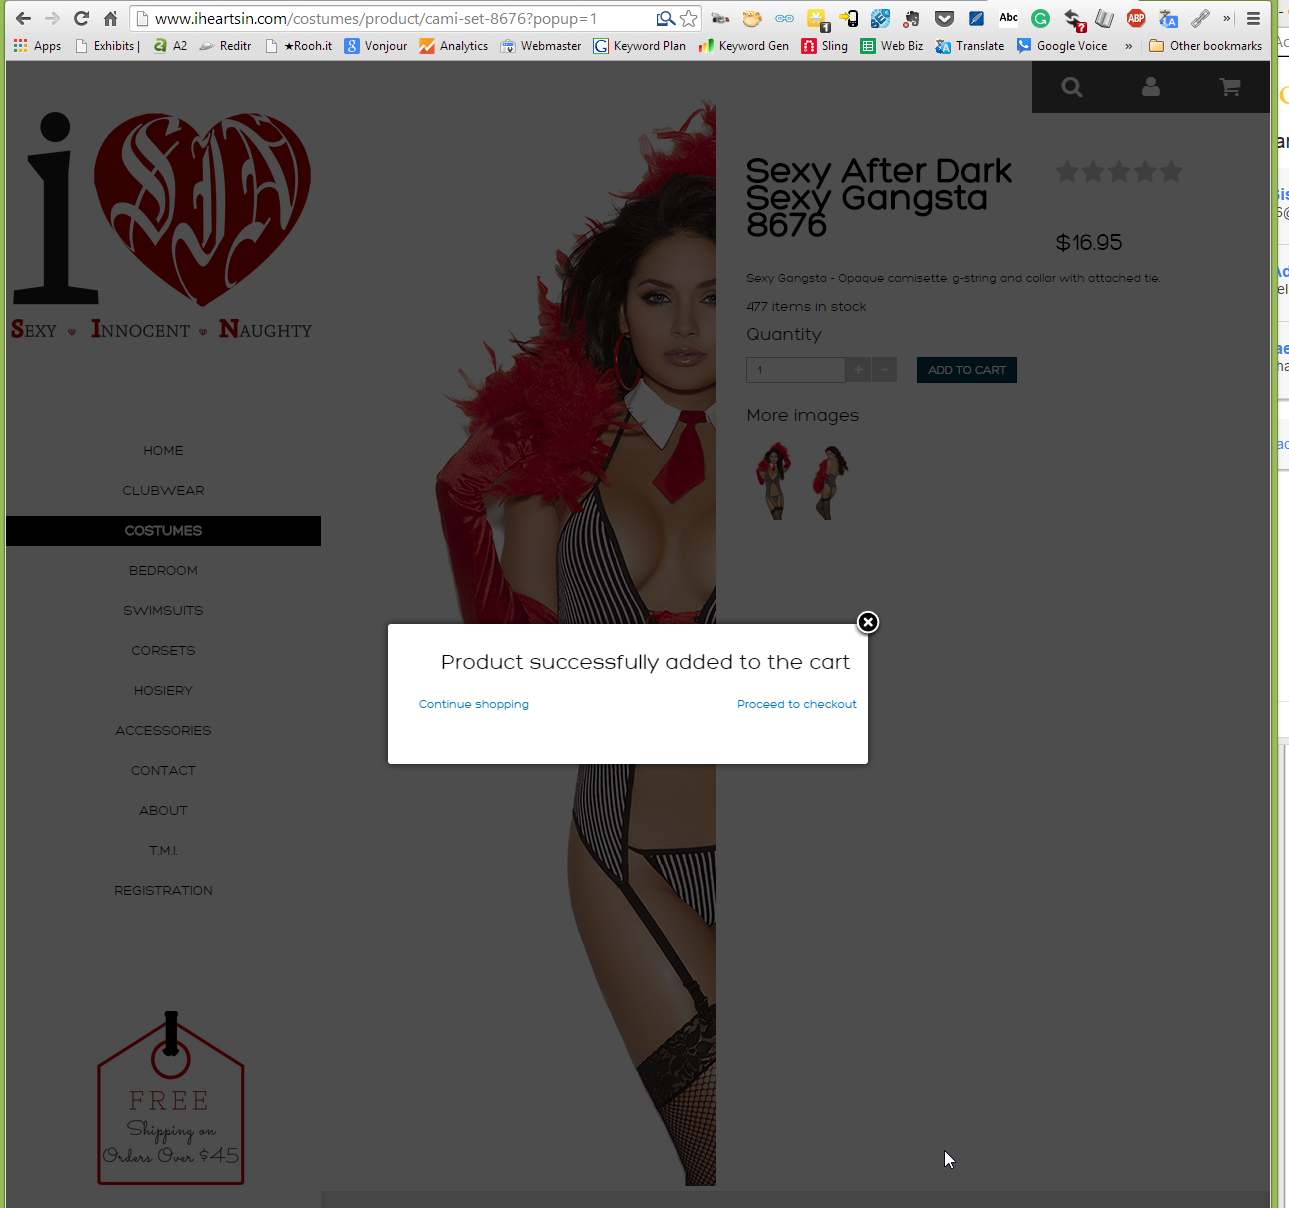Open the CLUBWEAR category

pos(163,491)
